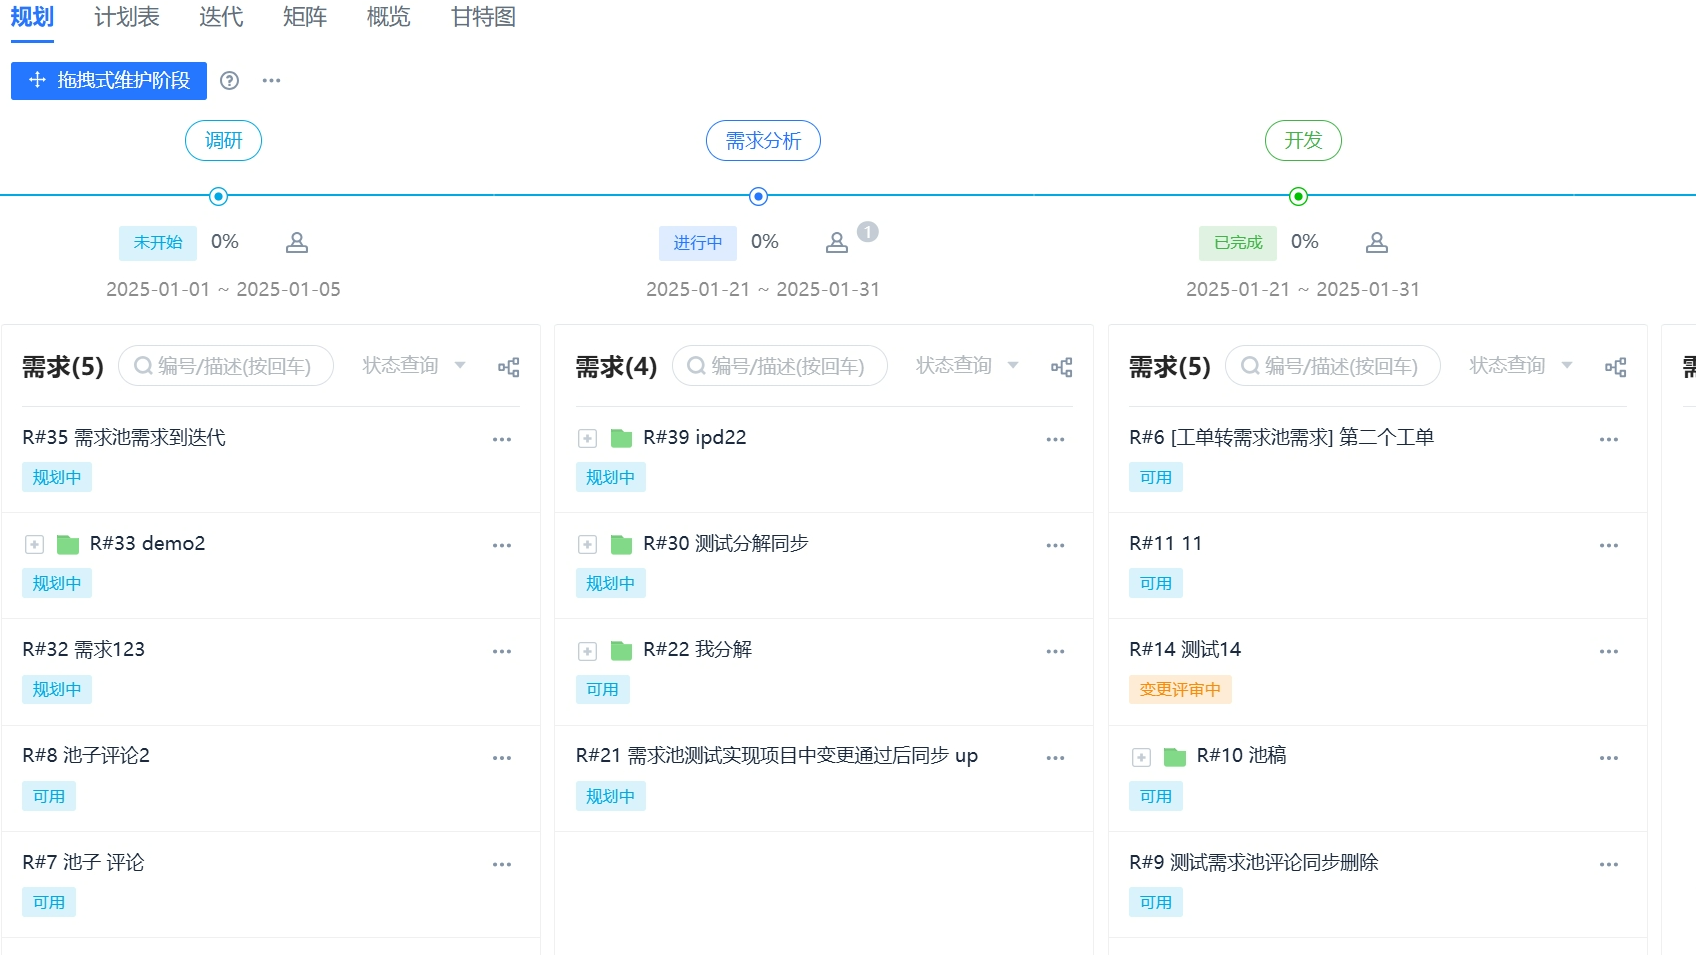Viewport: 1696px width, 955px height.
Task: Click 进行中 status tag of 需求分析 stage
Action: [x=698, y=243]
